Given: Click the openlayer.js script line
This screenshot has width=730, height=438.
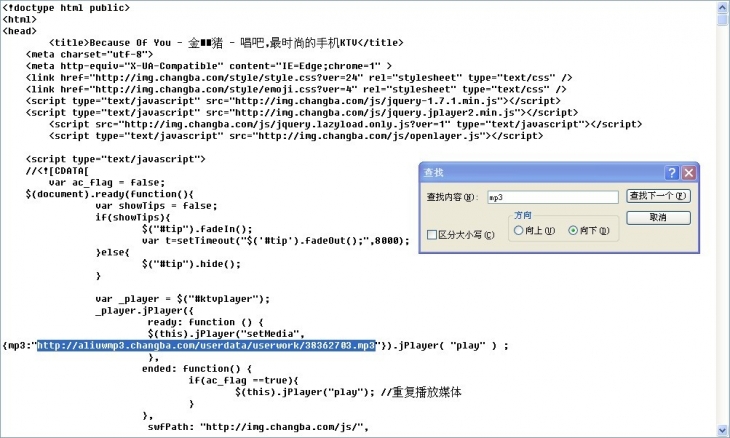Looking at the screenshot, I should [296, 136].
